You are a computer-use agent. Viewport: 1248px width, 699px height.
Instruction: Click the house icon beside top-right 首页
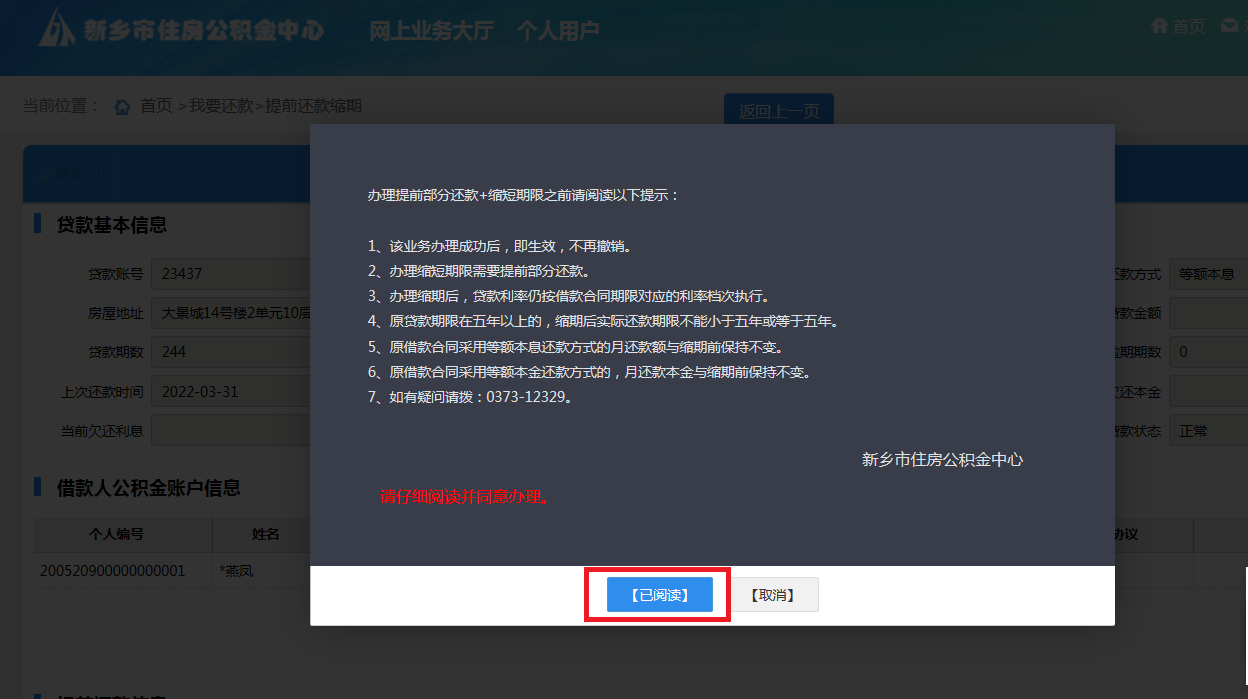click(x=1160, y=26)
